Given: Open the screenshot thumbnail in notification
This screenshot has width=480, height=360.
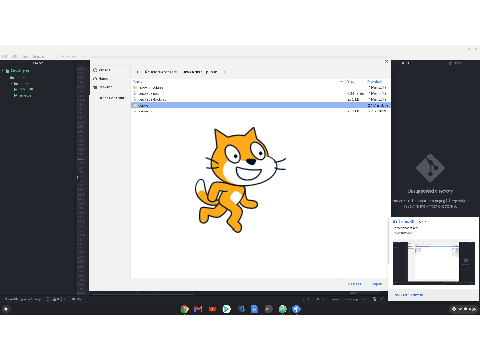Looking at the screenshot, I should click(x=434, y=263).
